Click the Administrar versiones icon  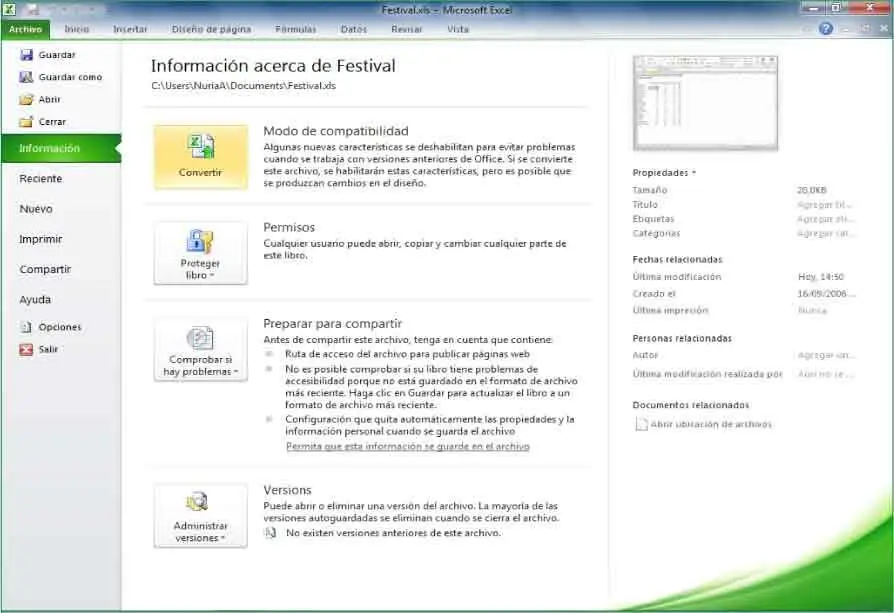click(197, 502)
